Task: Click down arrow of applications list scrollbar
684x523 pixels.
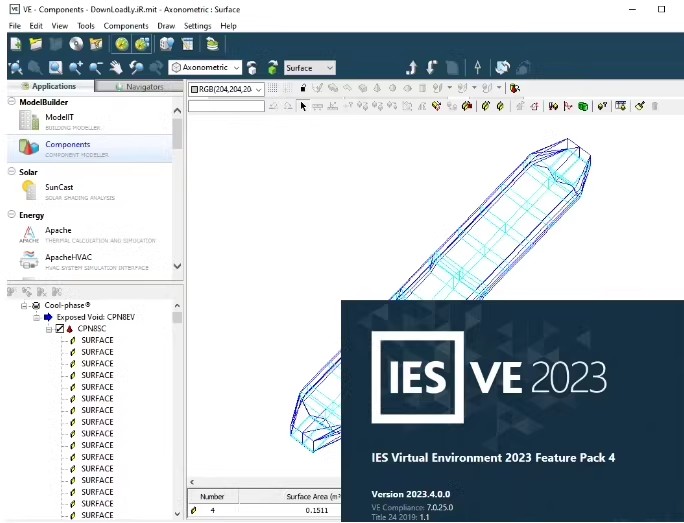Action: tap(177, 266)
